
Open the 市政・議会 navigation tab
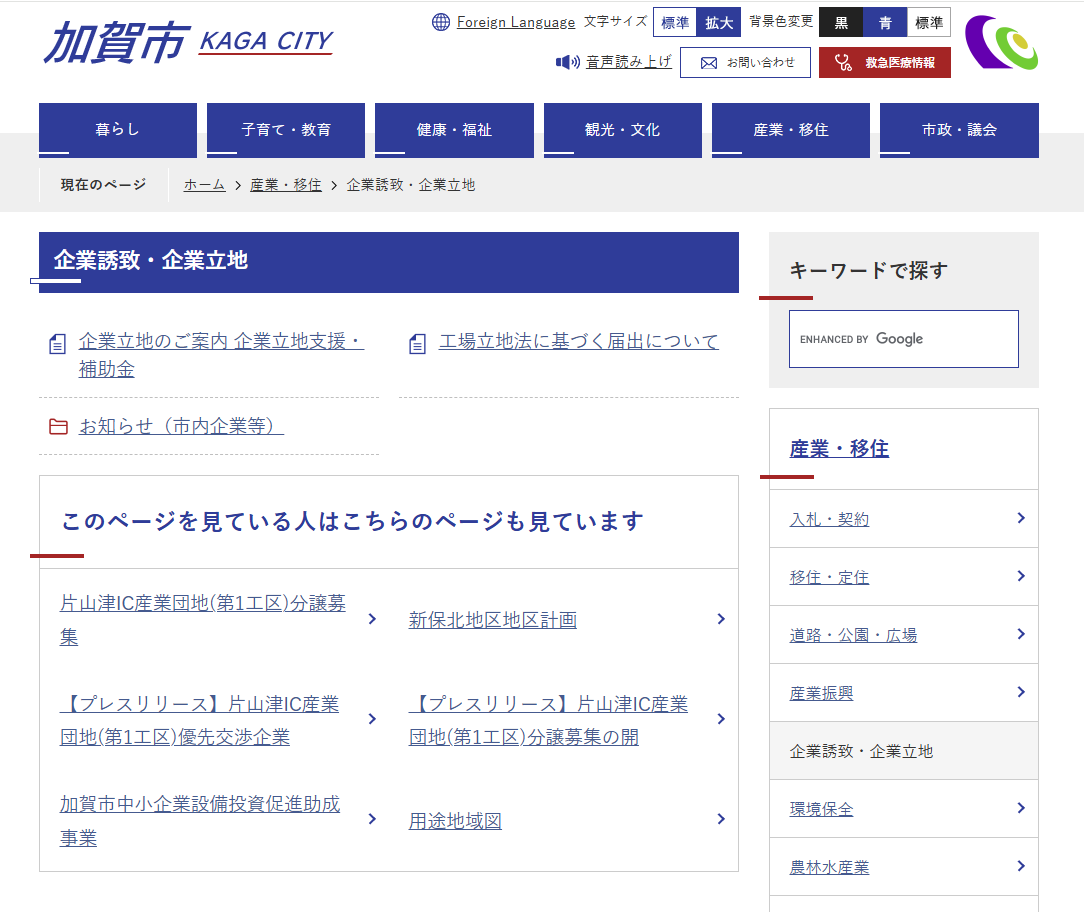pos(959,130)
